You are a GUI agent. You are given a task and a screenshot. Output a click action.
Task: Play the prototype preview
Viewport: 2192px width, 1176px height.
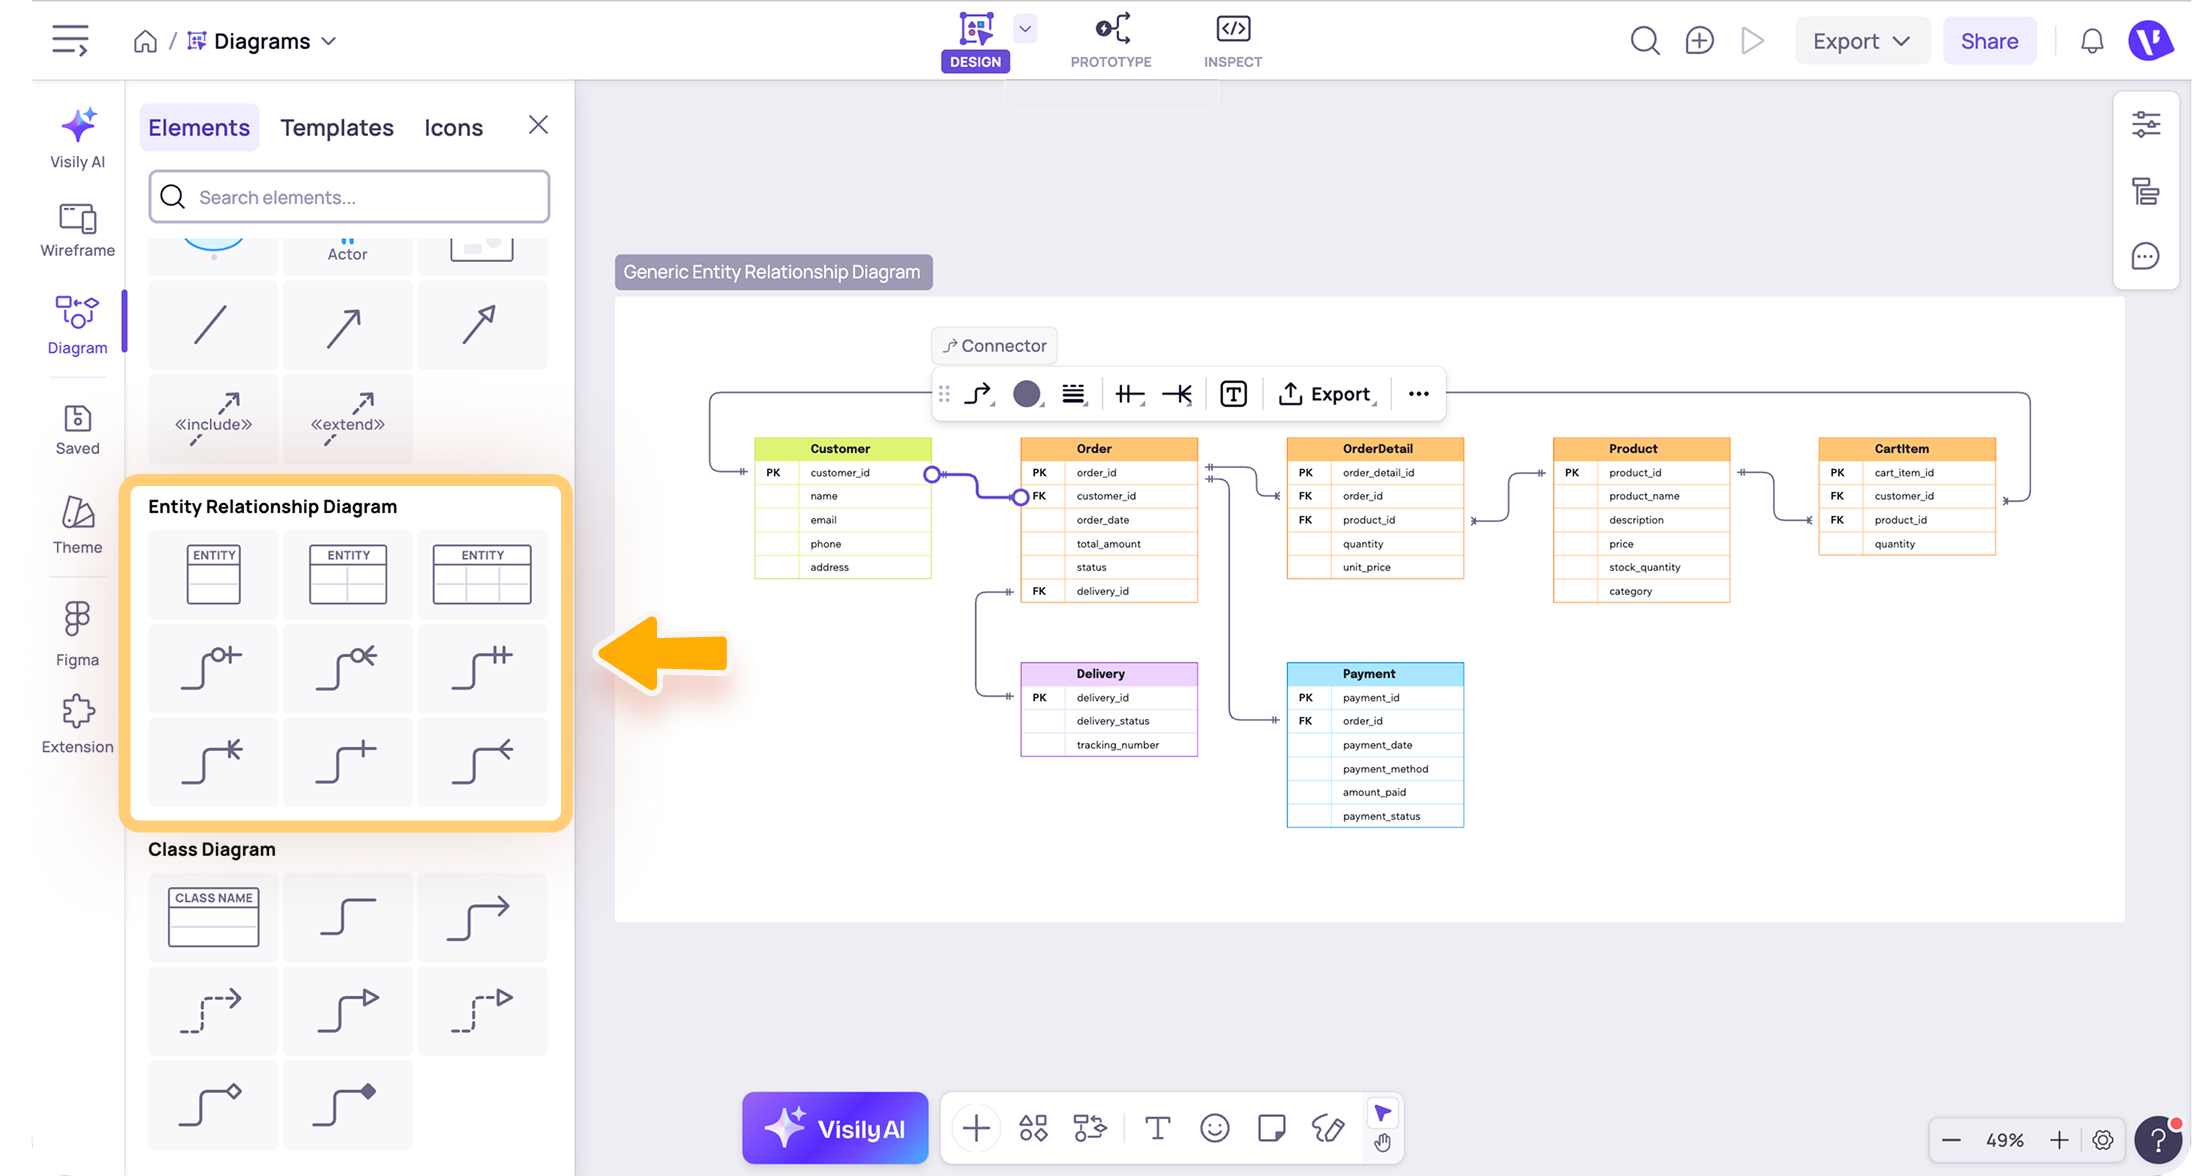1752,41
